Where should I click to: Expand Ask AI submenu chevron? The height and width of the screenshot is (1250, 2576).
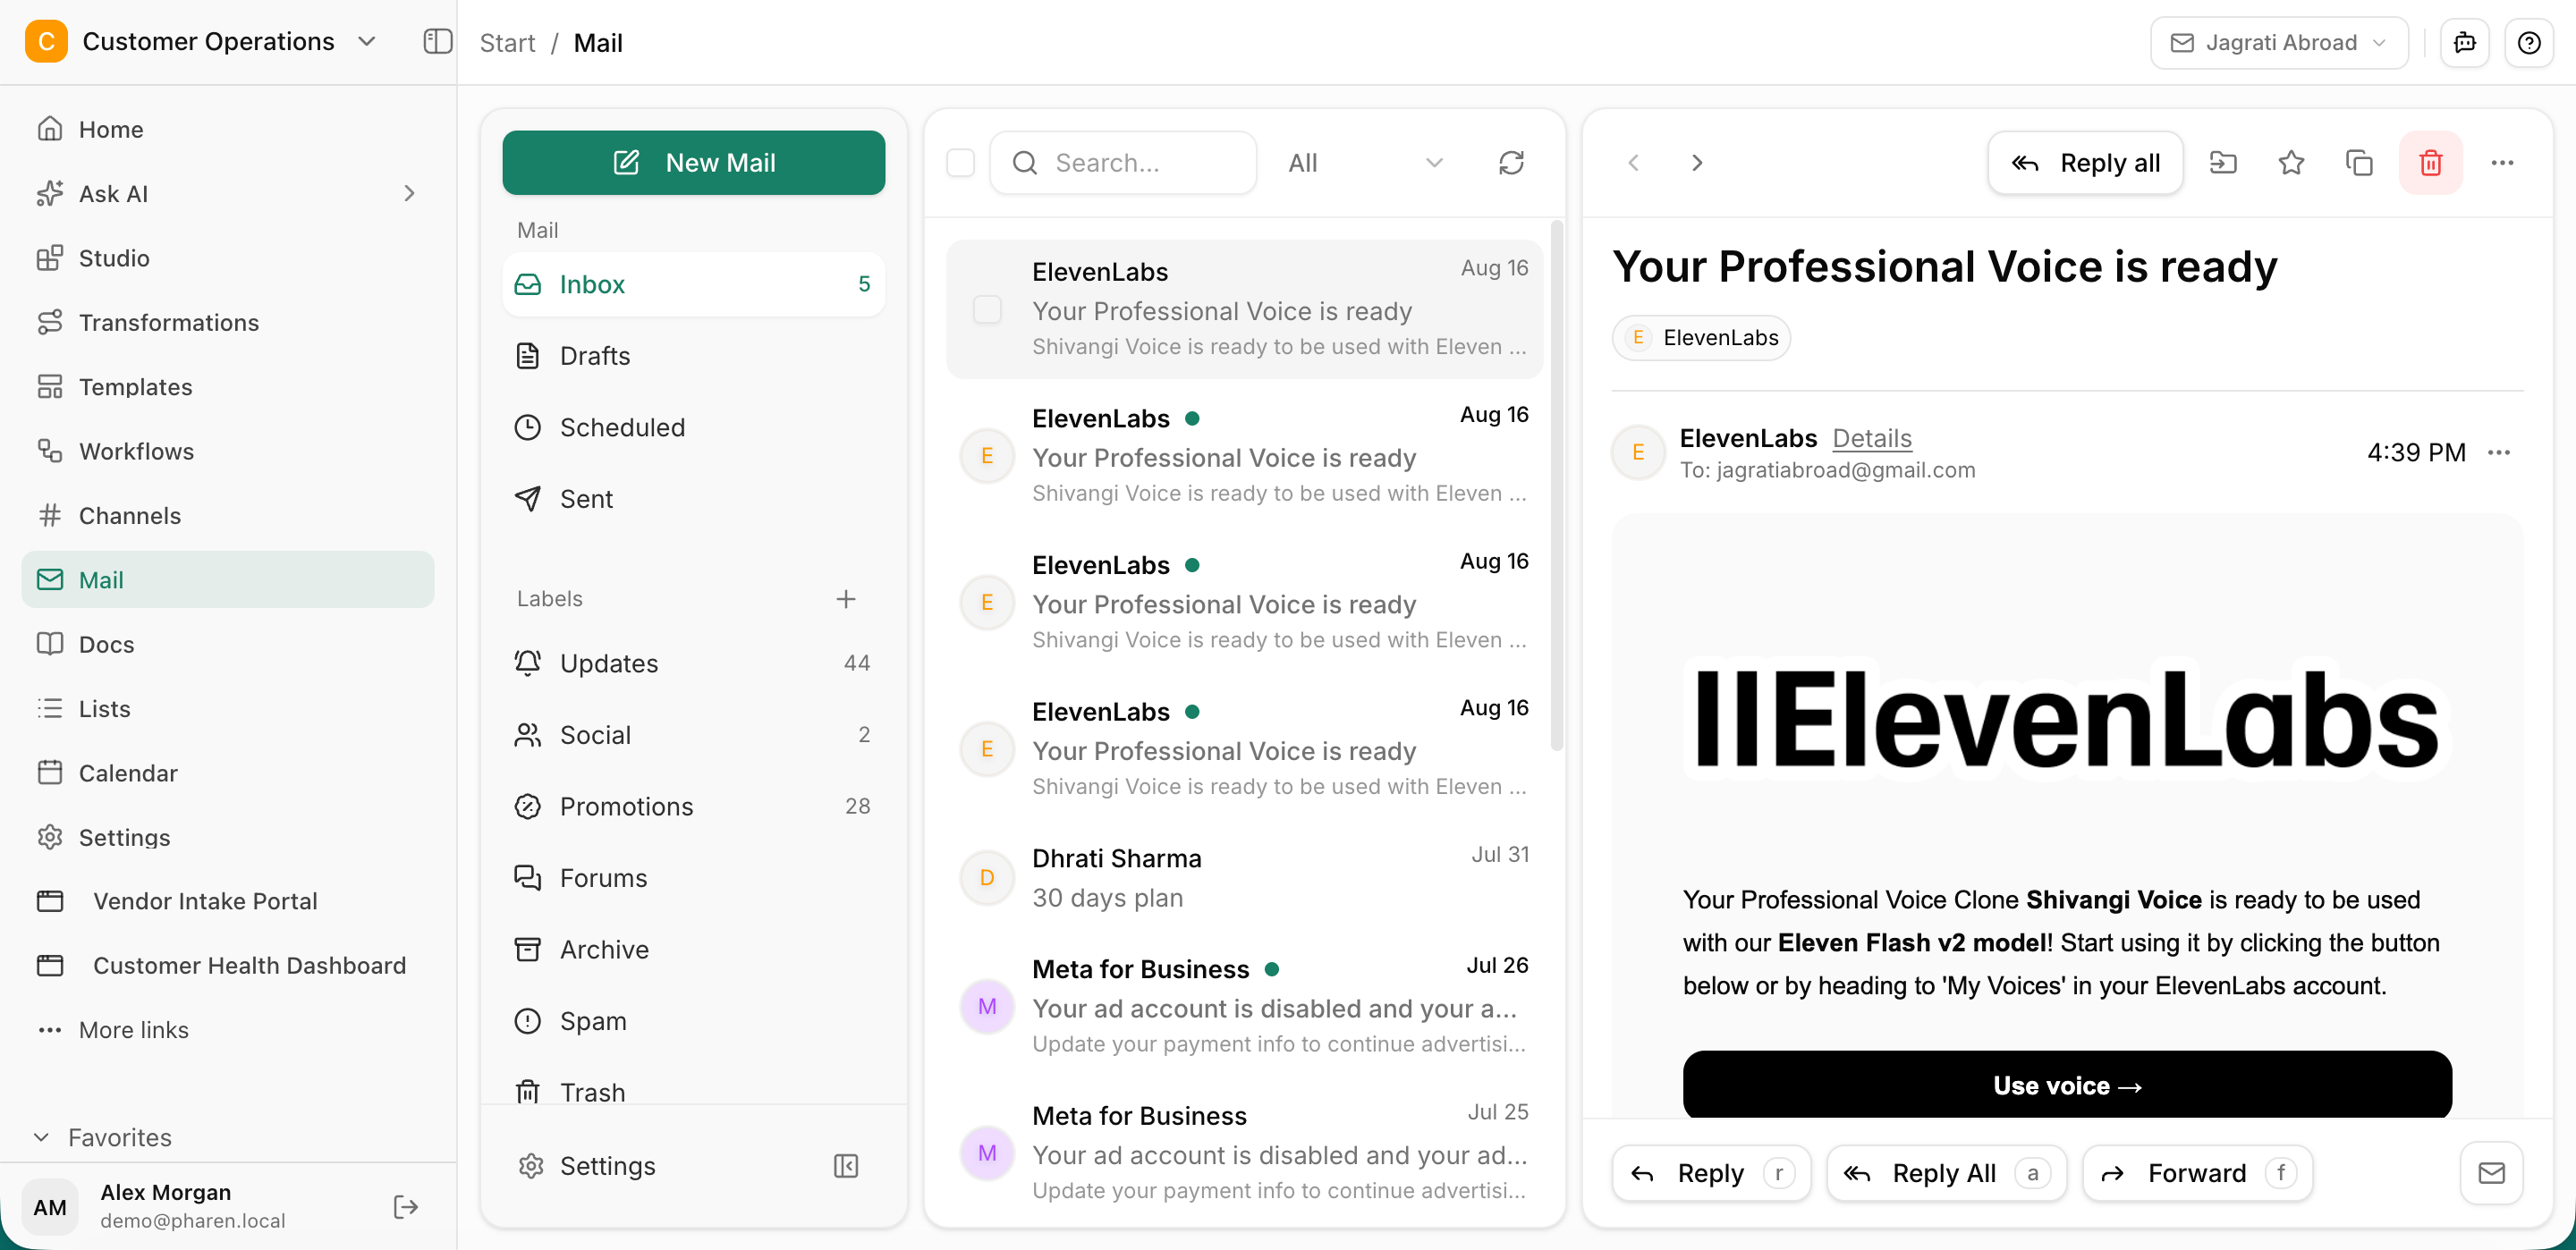click(409, 193)
